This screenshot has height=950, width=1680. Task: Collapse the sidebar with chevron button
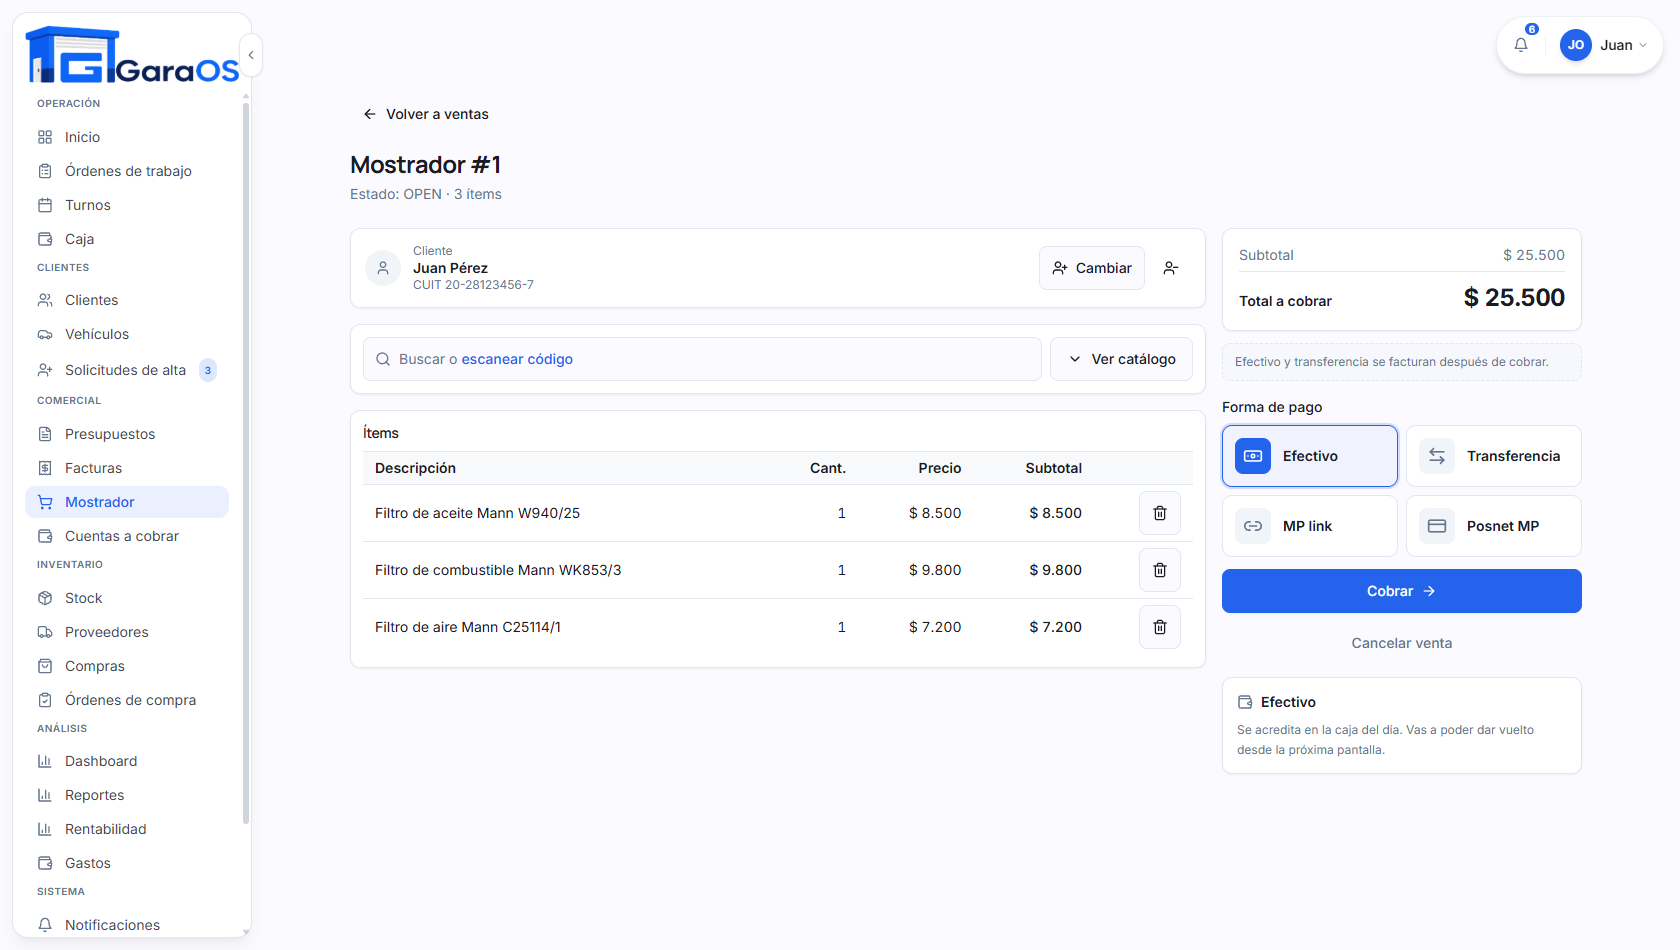(251, 55)
